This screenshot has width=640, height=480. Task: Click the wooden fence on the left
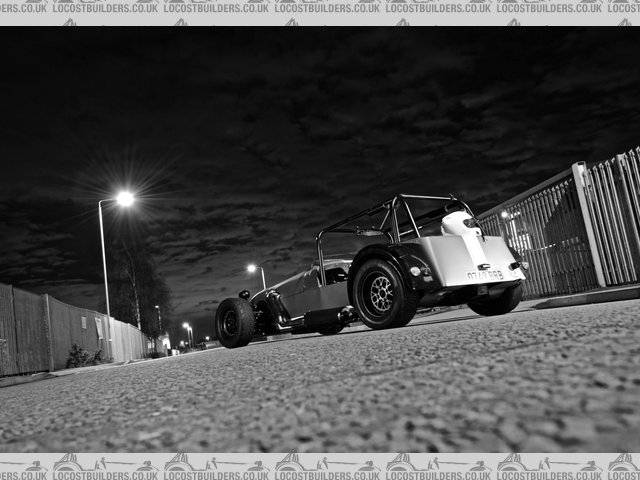coord(45,330)
